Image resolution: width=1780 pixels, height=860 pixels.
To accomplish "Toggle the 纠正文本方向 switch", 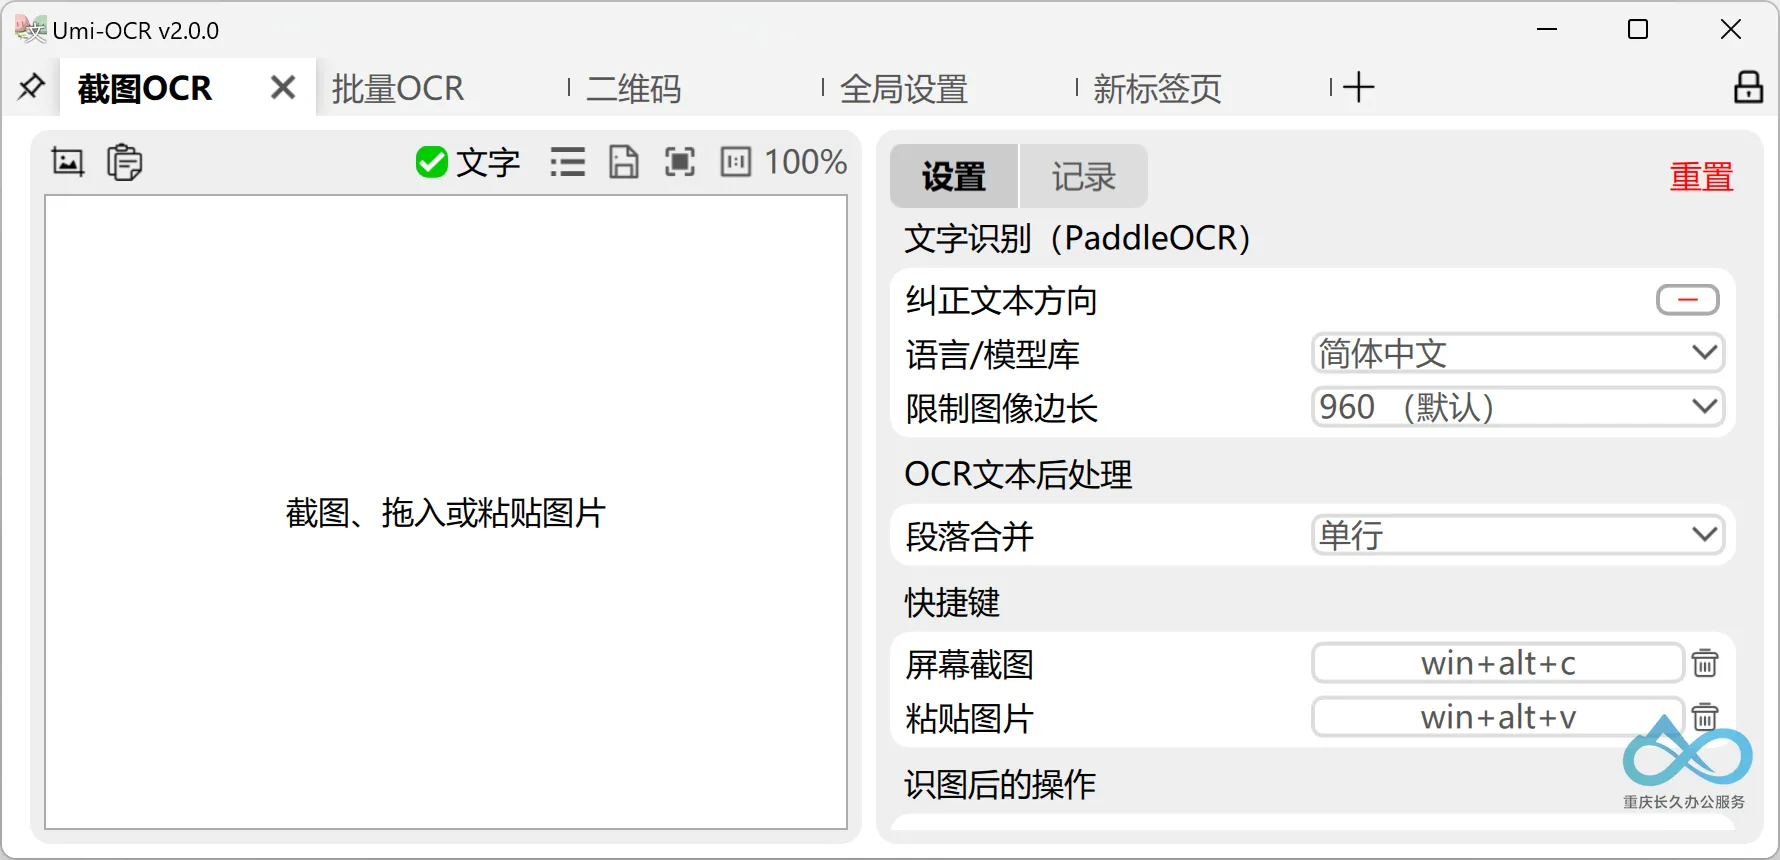I will click(1688, 300).
